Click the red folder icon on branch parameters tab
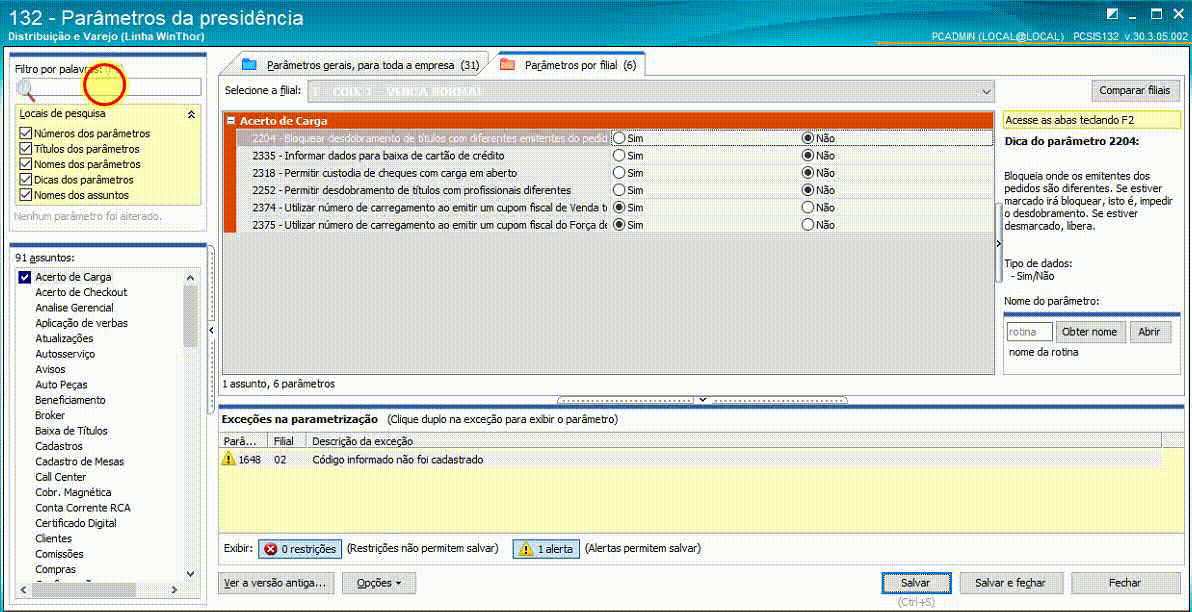This screenshot has height=612, width=1192. (x=507, y=65)
